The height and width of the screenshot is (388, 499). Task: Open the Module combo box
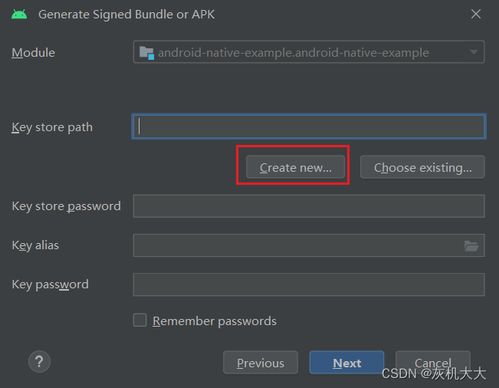tap(309, 52)
